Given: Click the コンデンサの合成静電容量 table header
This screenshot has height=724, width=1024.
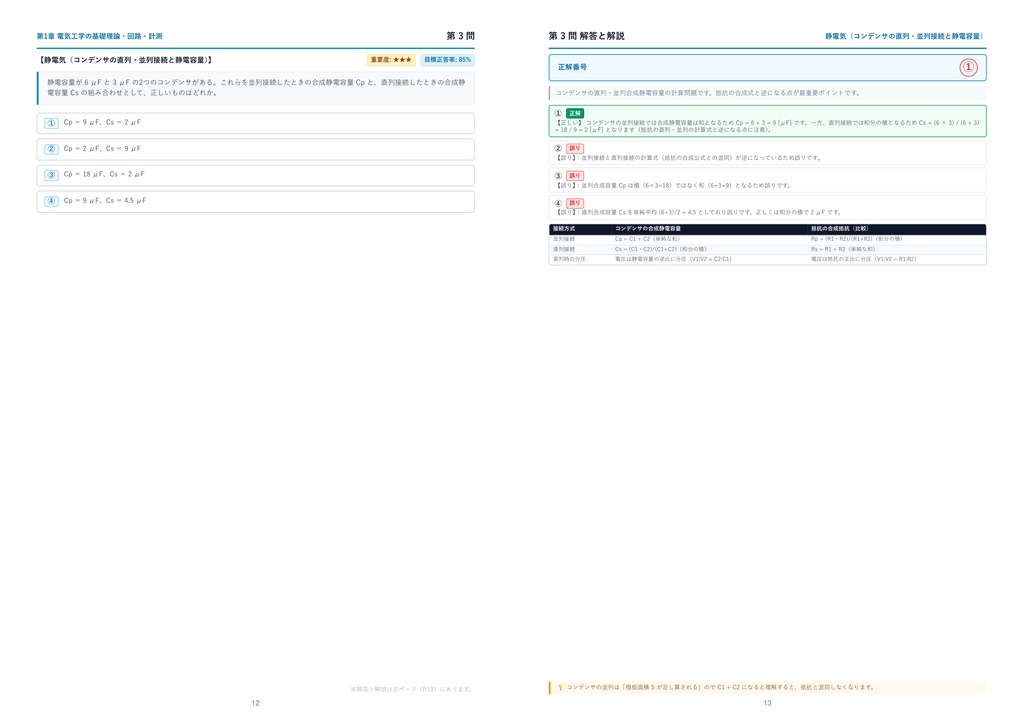Looking at the screenshot, I should coord(648,229).
